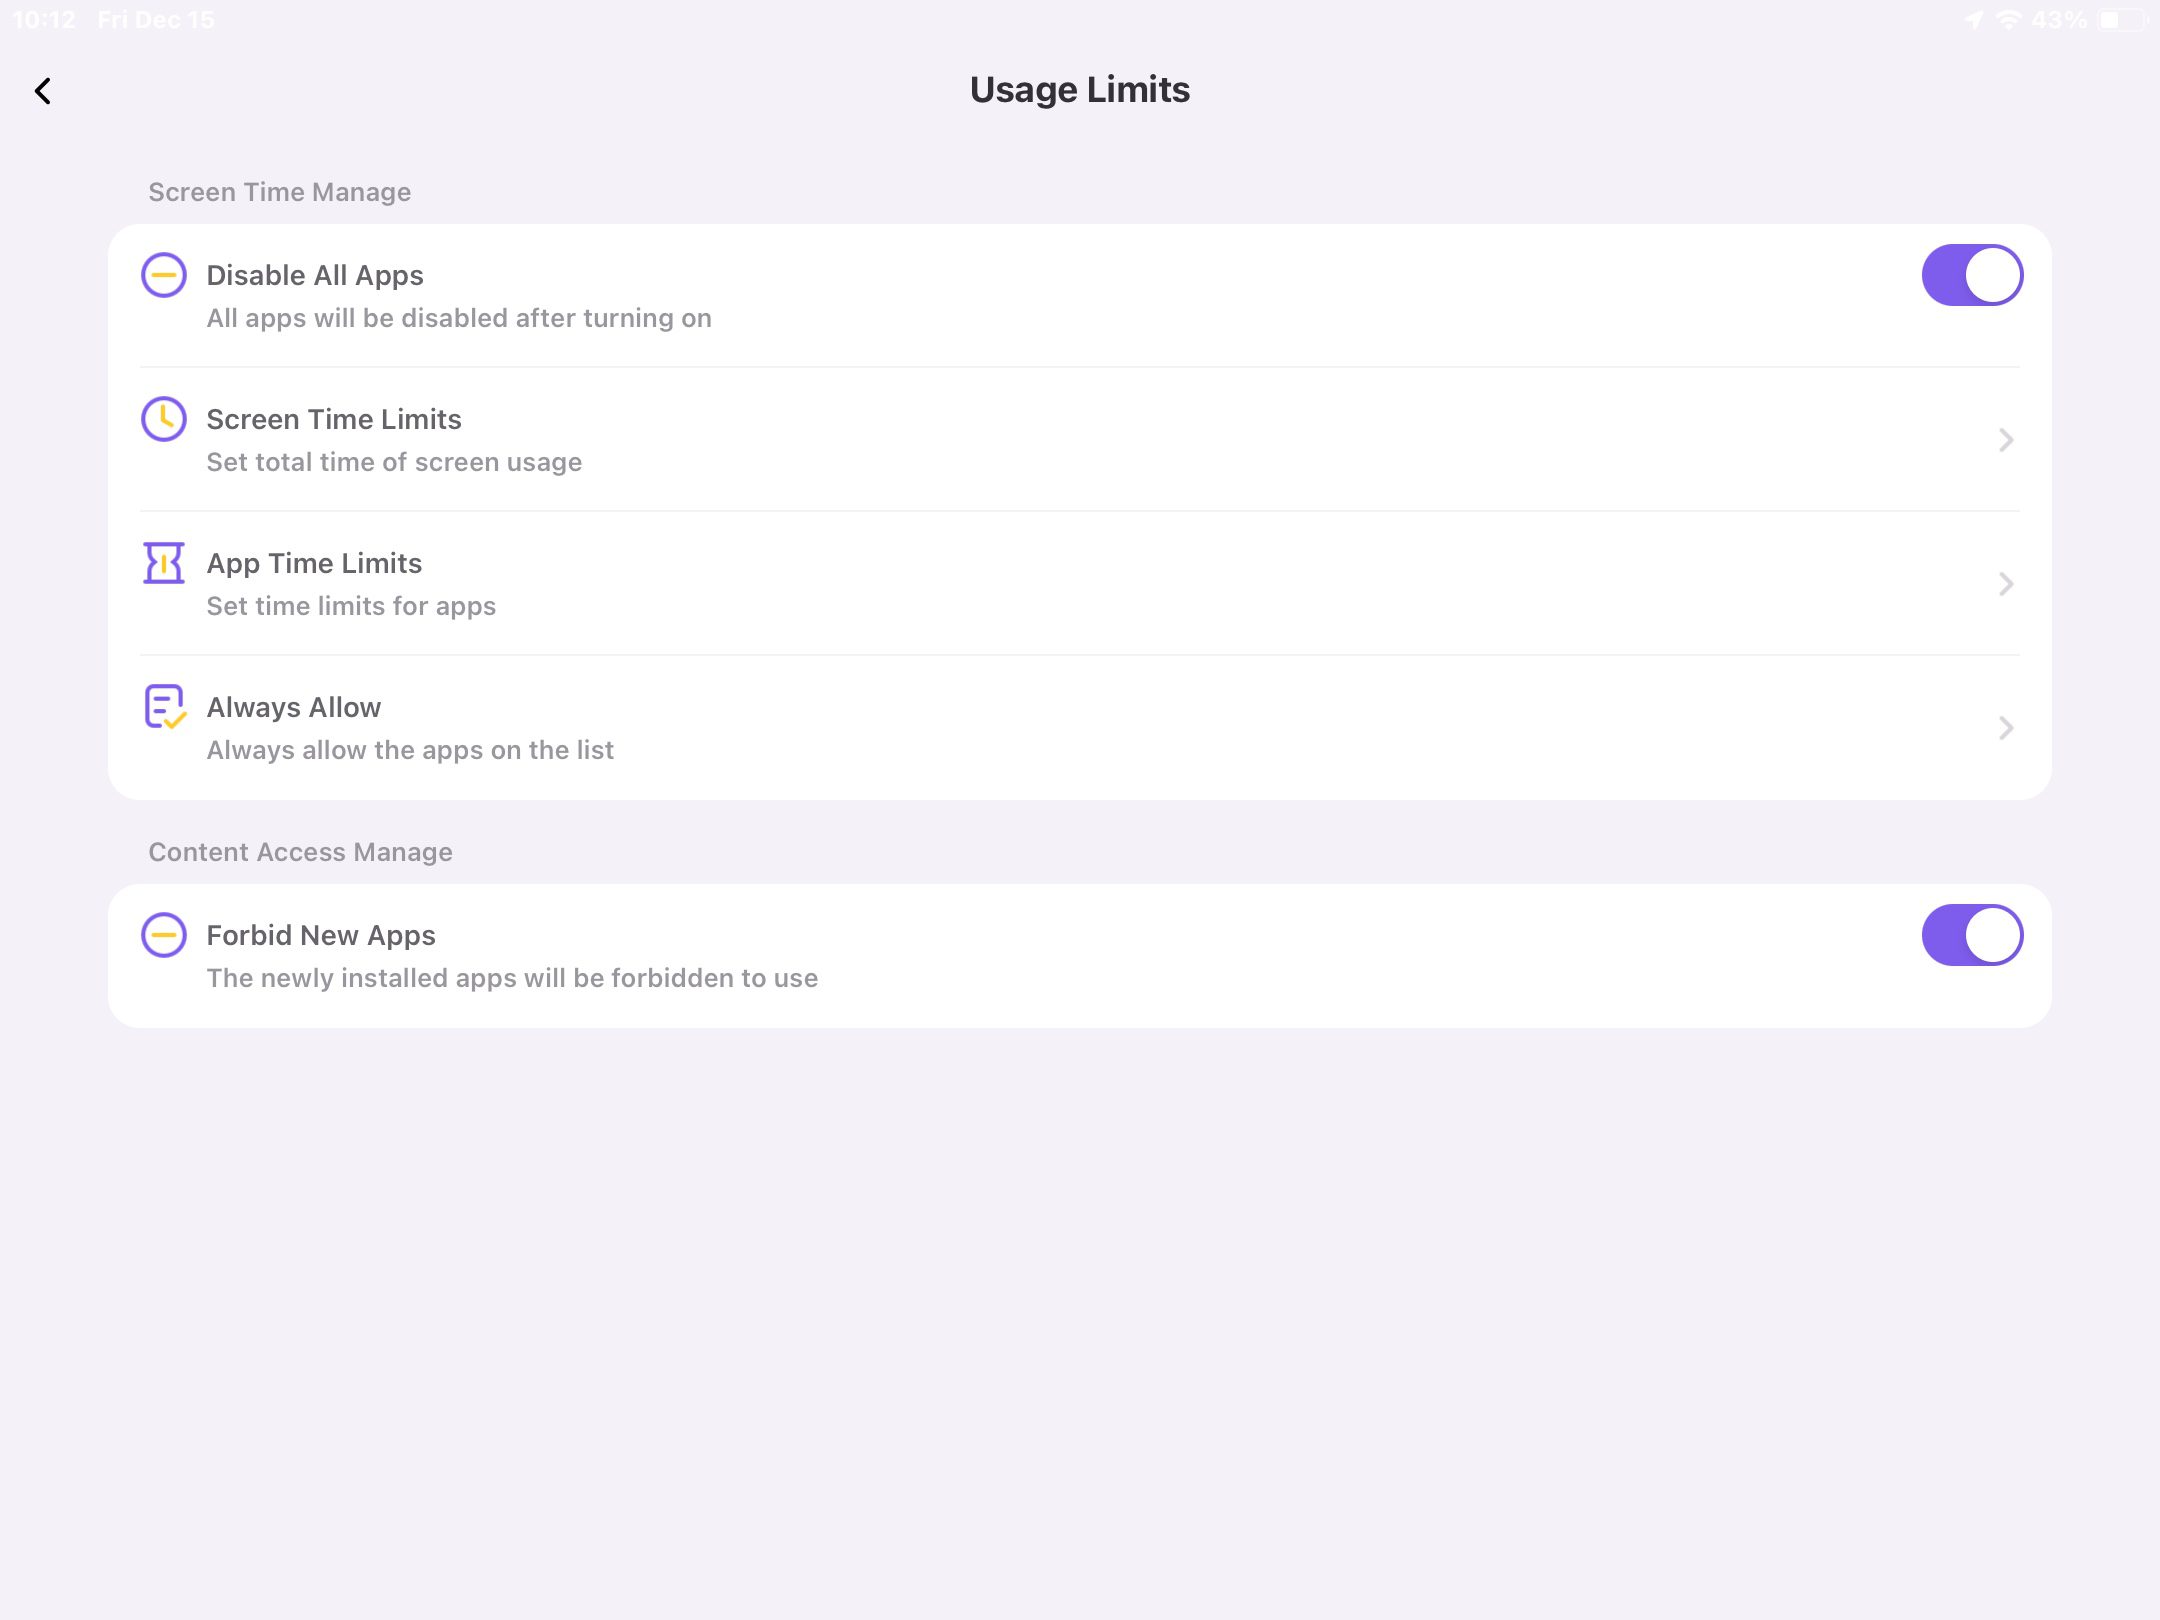Open the Always Allow row
This screenshot has height=1620, width=2160.
click(x=1080, y=728)
